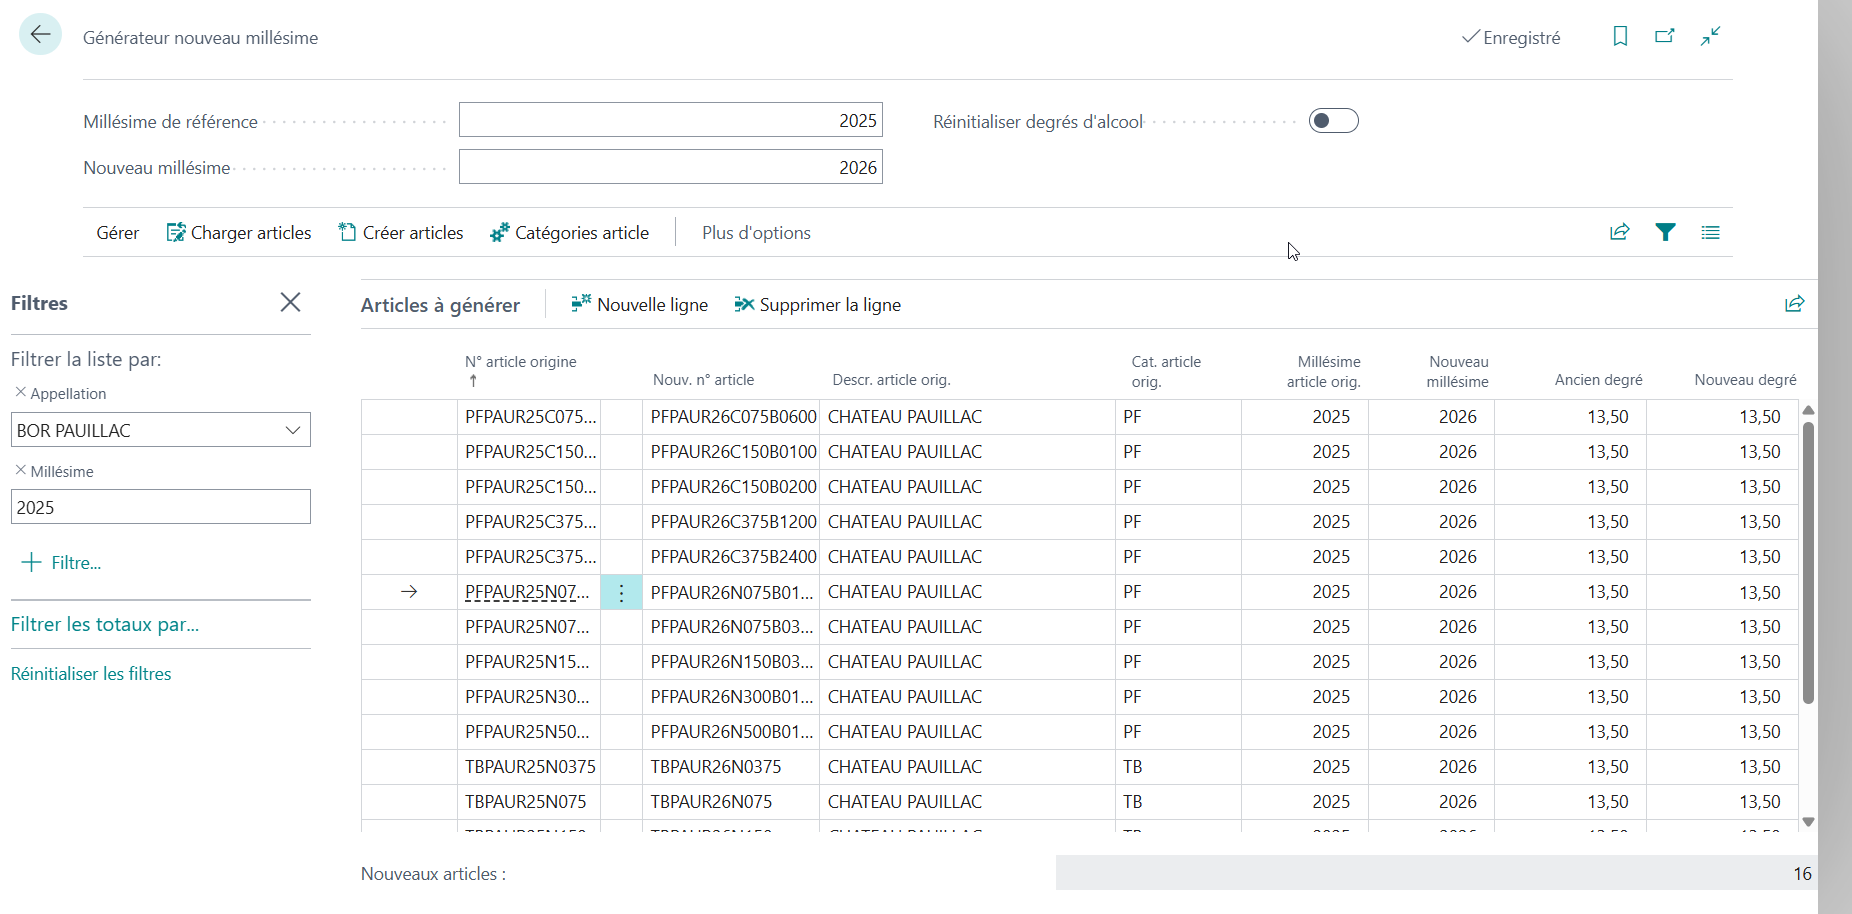The width and height of the screenshot is (1852, 914).
Task: Open Plus d'options menu
Action: click(x=756, y=233)
